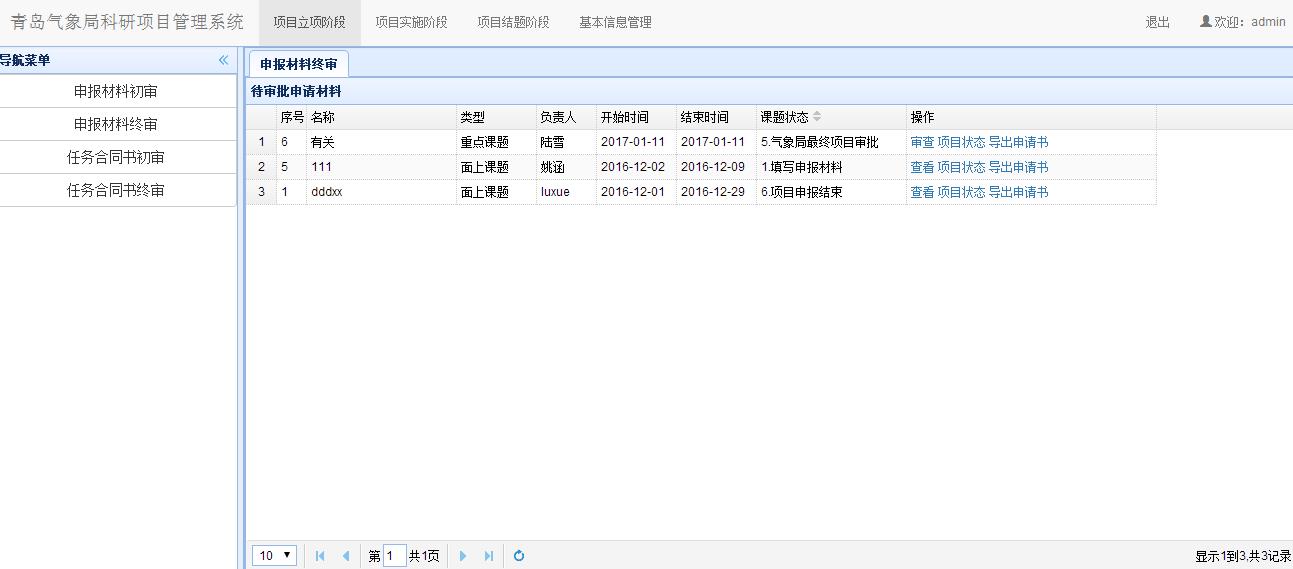
Task: Click responsible person 姚涵
Action: coord(566,167)
